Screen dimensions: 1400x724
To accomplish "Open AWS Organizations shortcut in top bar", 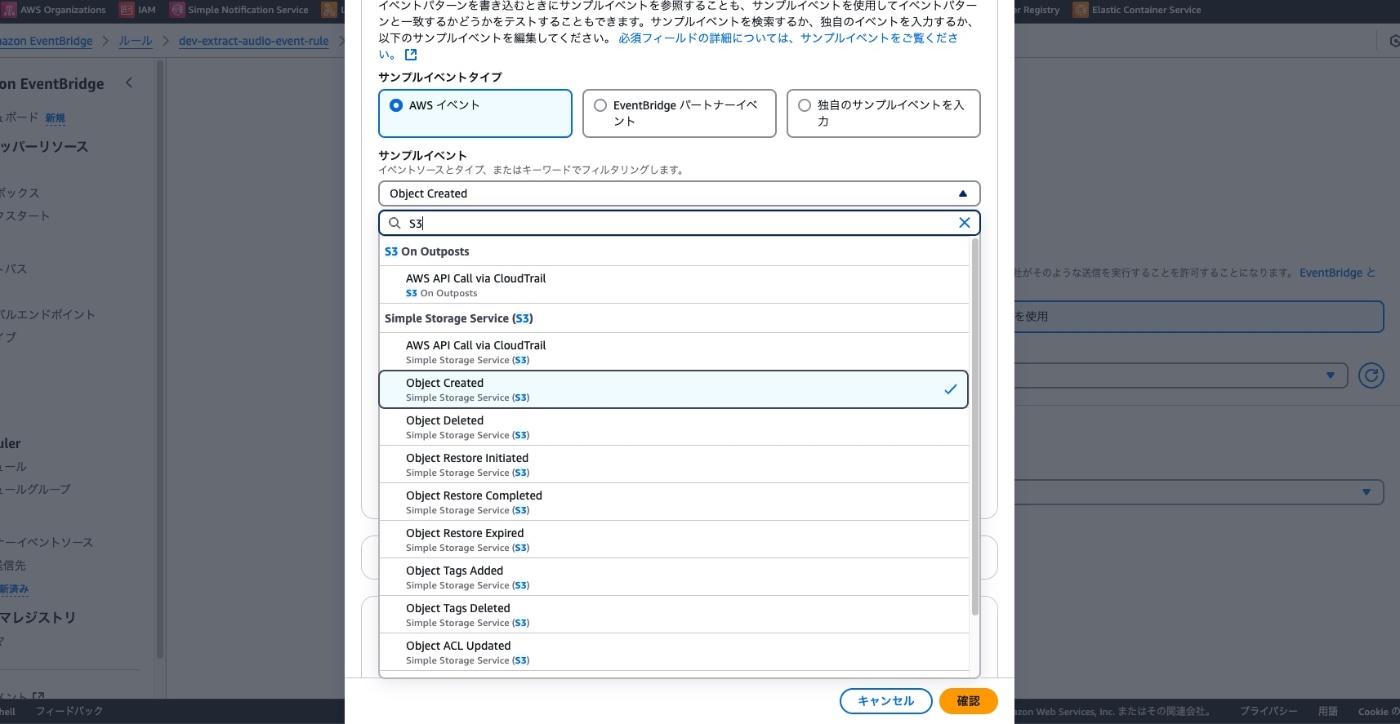I will [x=53, y=10].
